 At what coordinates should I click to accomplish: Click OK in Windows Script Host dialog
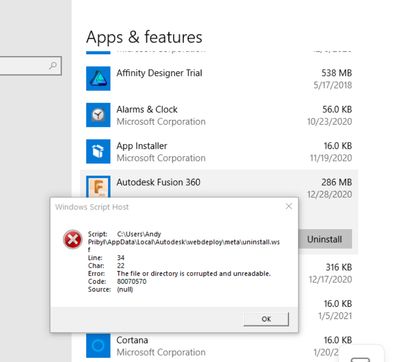point(266,319)
